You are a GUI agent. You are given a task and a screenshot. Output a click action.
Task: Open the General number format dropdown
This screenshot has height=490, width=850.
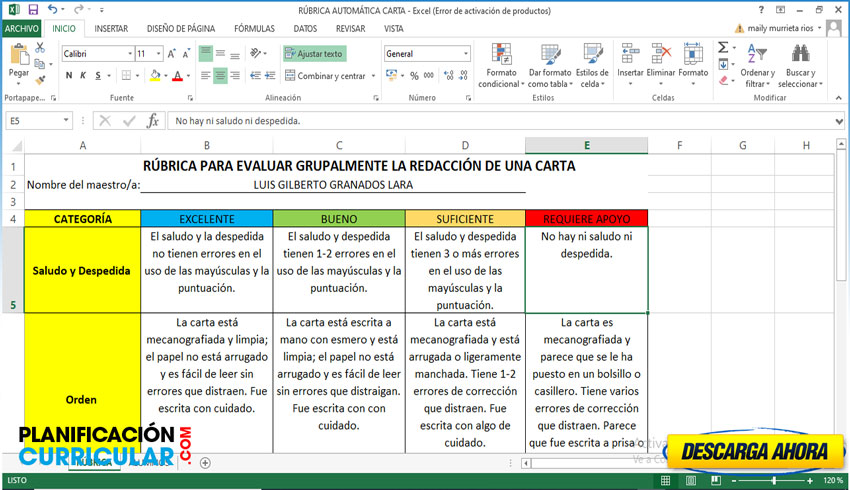pos(466,54)
